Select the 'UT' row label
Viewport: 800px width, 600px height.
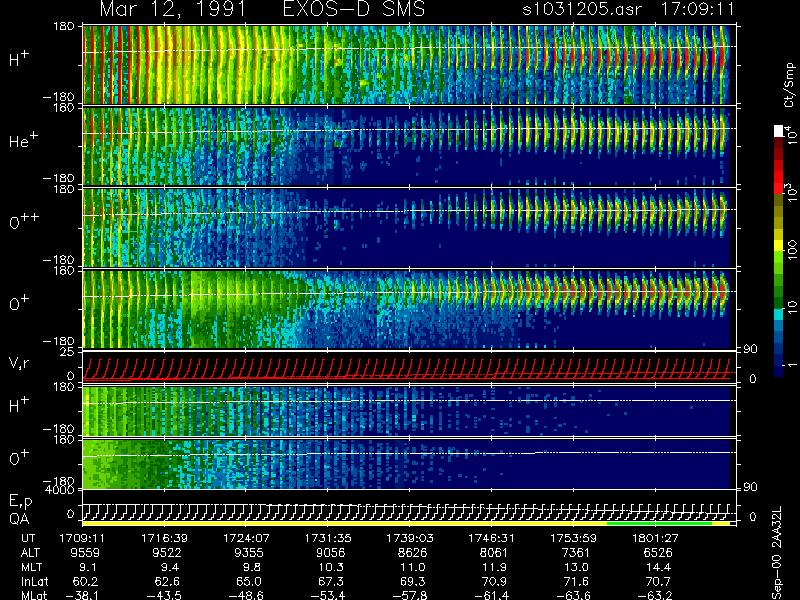click(x=29, y=538)
